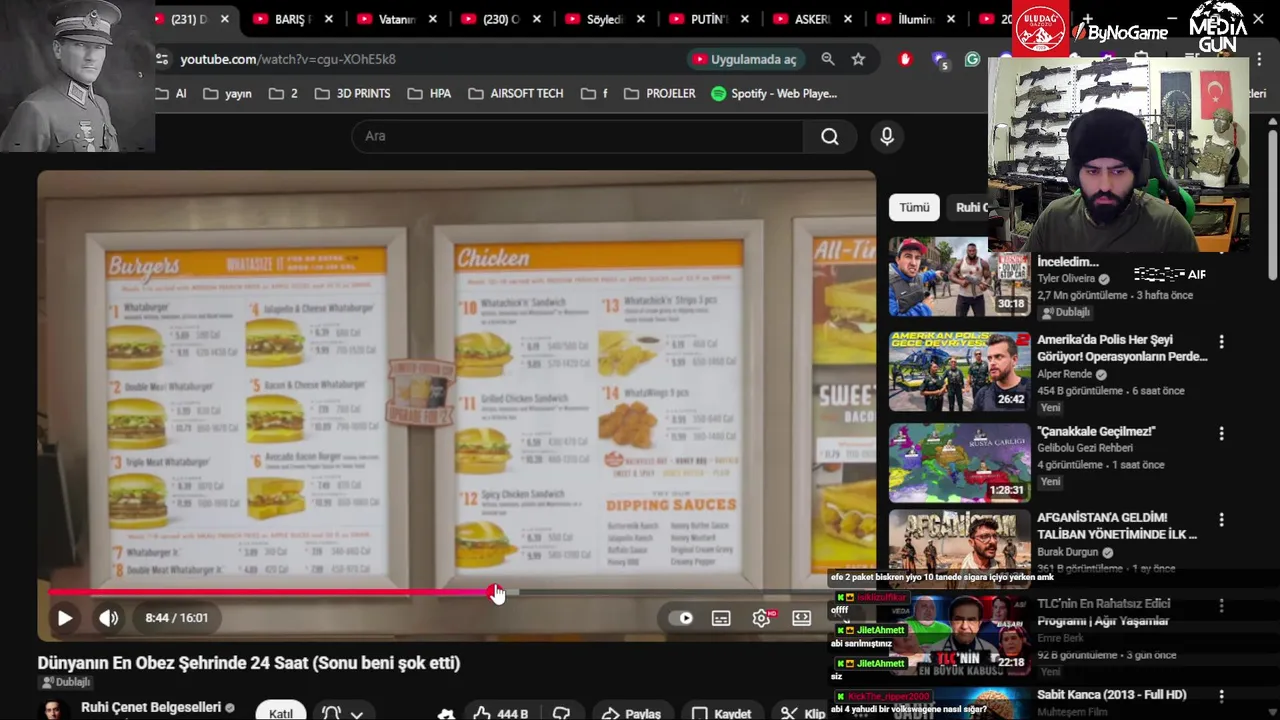Click the red extension icon in toolbar
Image resolution: width=1280 pixels, height=720 pixels.
(905, 59)
